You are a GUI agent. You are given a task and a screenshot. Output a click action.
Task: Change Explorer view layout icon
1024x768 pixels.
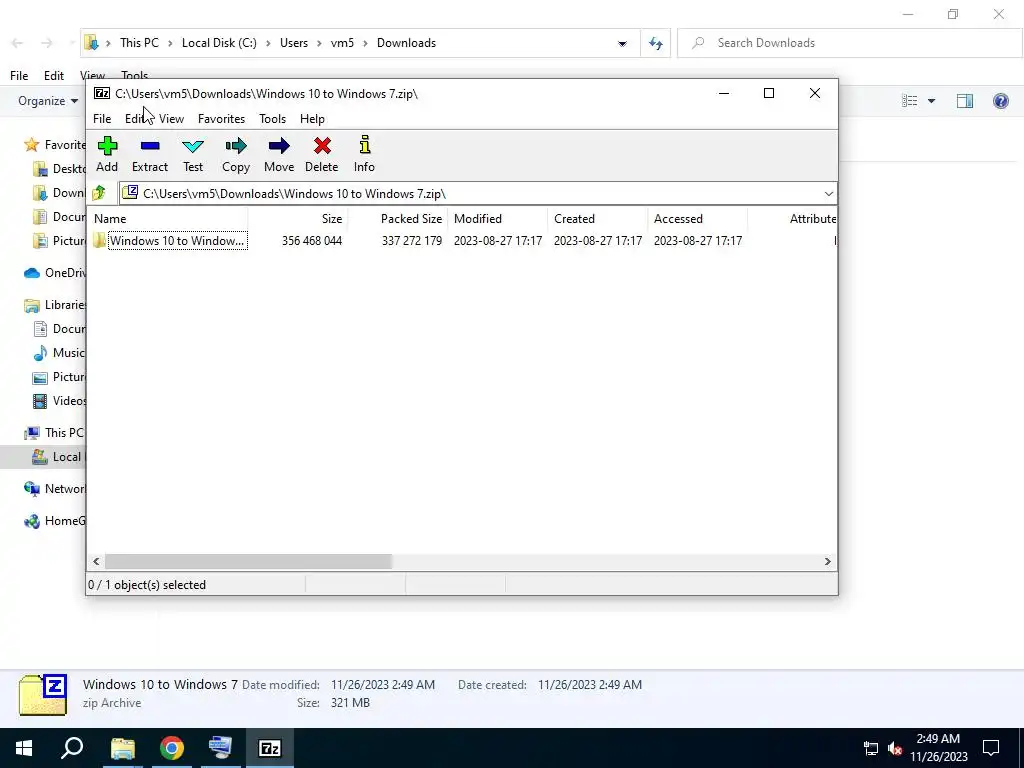pos(910,101)
